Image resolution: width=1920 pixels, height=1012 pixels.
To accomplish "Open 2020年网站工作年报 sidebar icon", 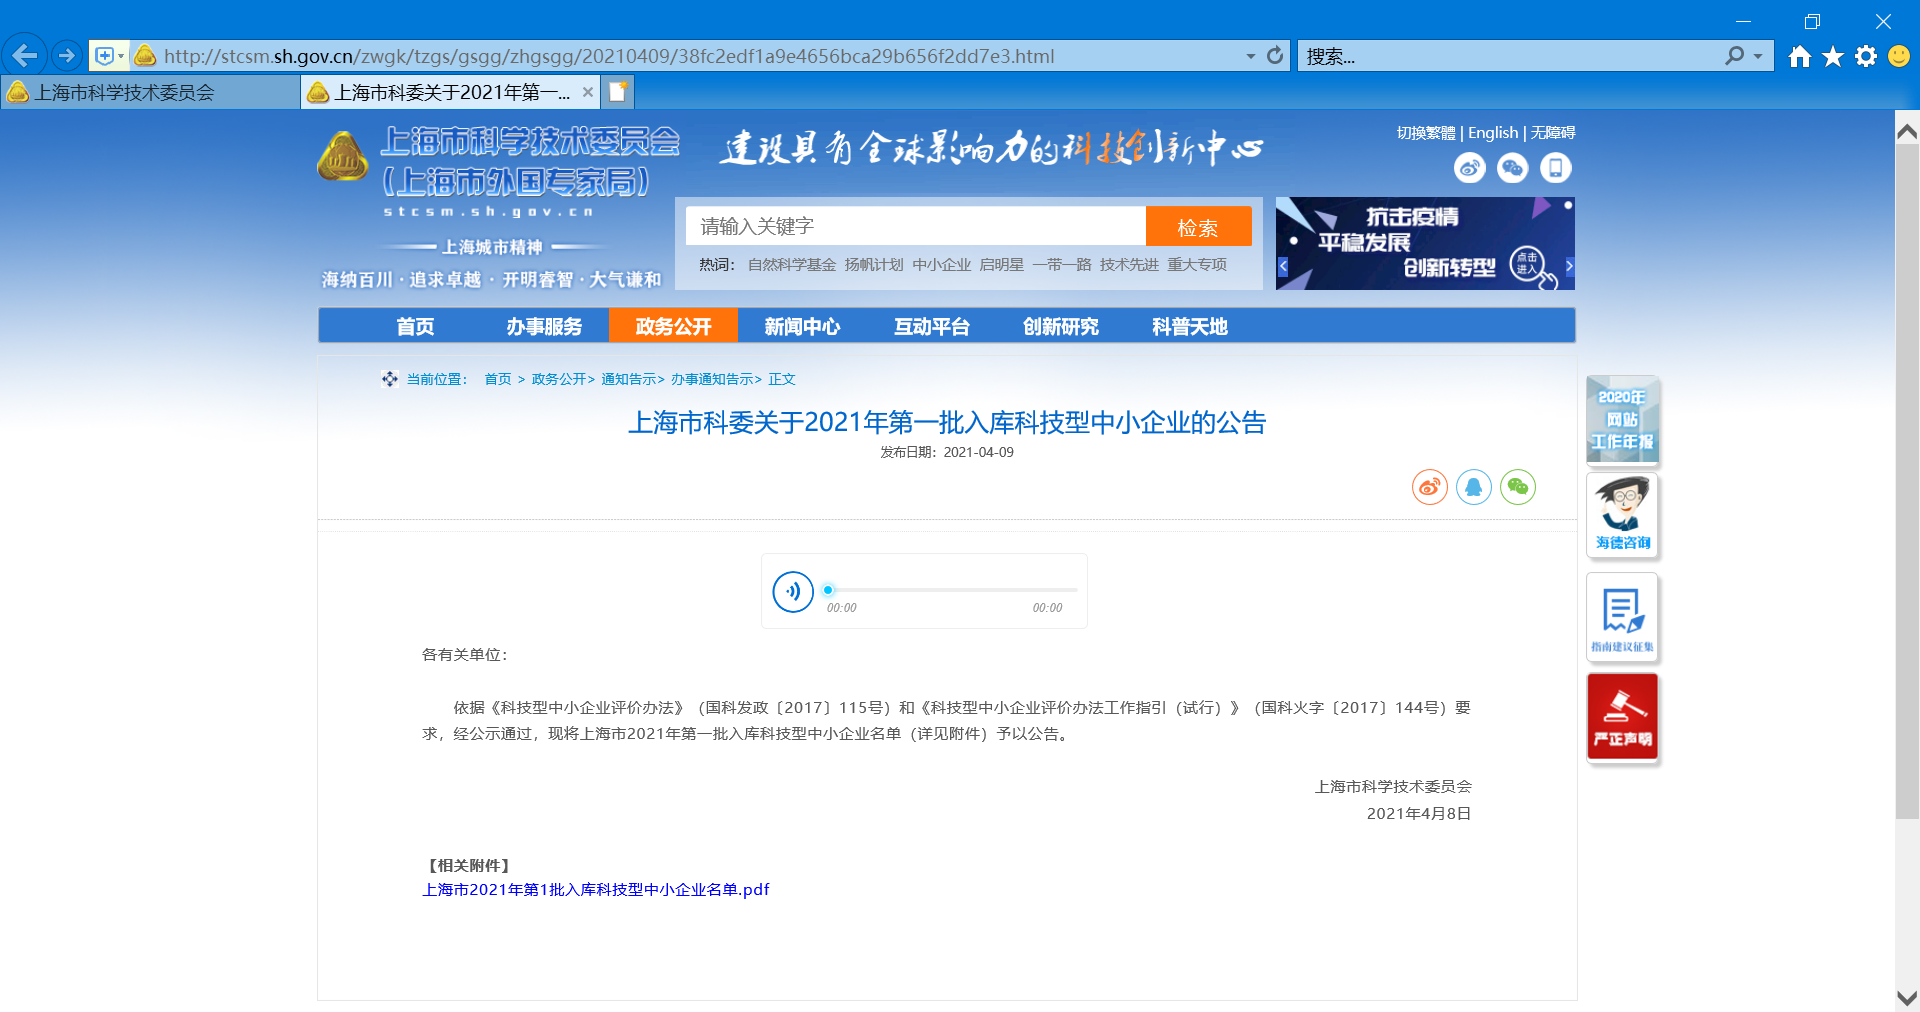I will (x=1622, y=420).
